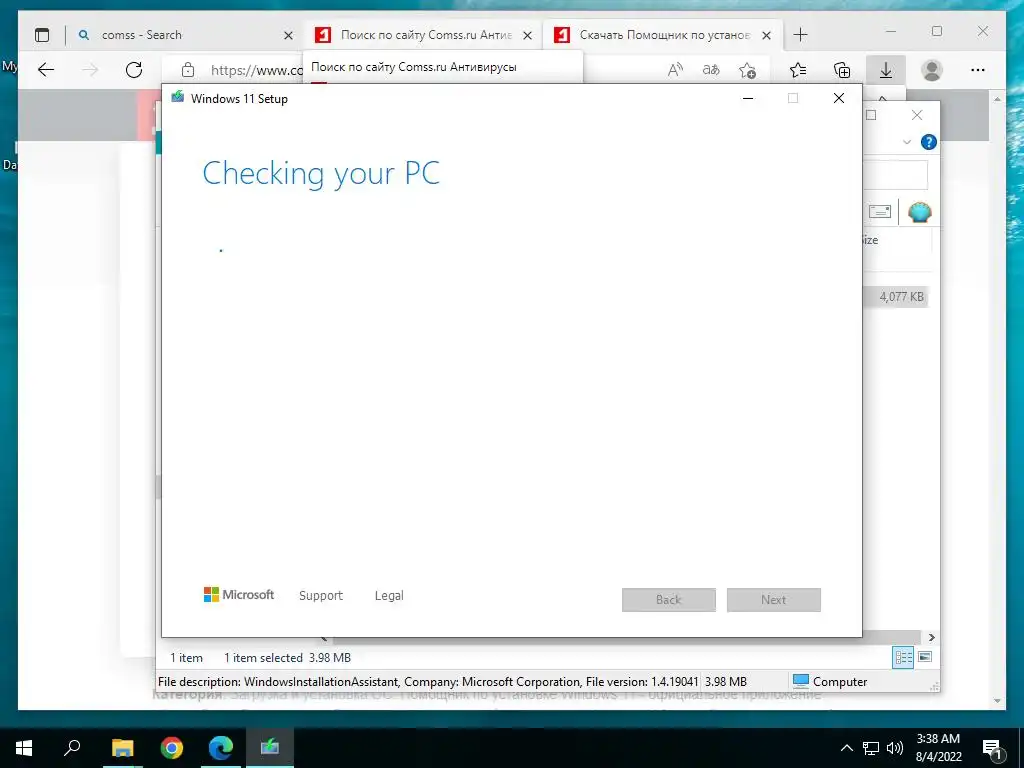This screenshot has width=1024, height=768.
Task: Switch to Поиск по сайту Comss.ru tab
Action: pyautogui.click(x=423, y=35)
